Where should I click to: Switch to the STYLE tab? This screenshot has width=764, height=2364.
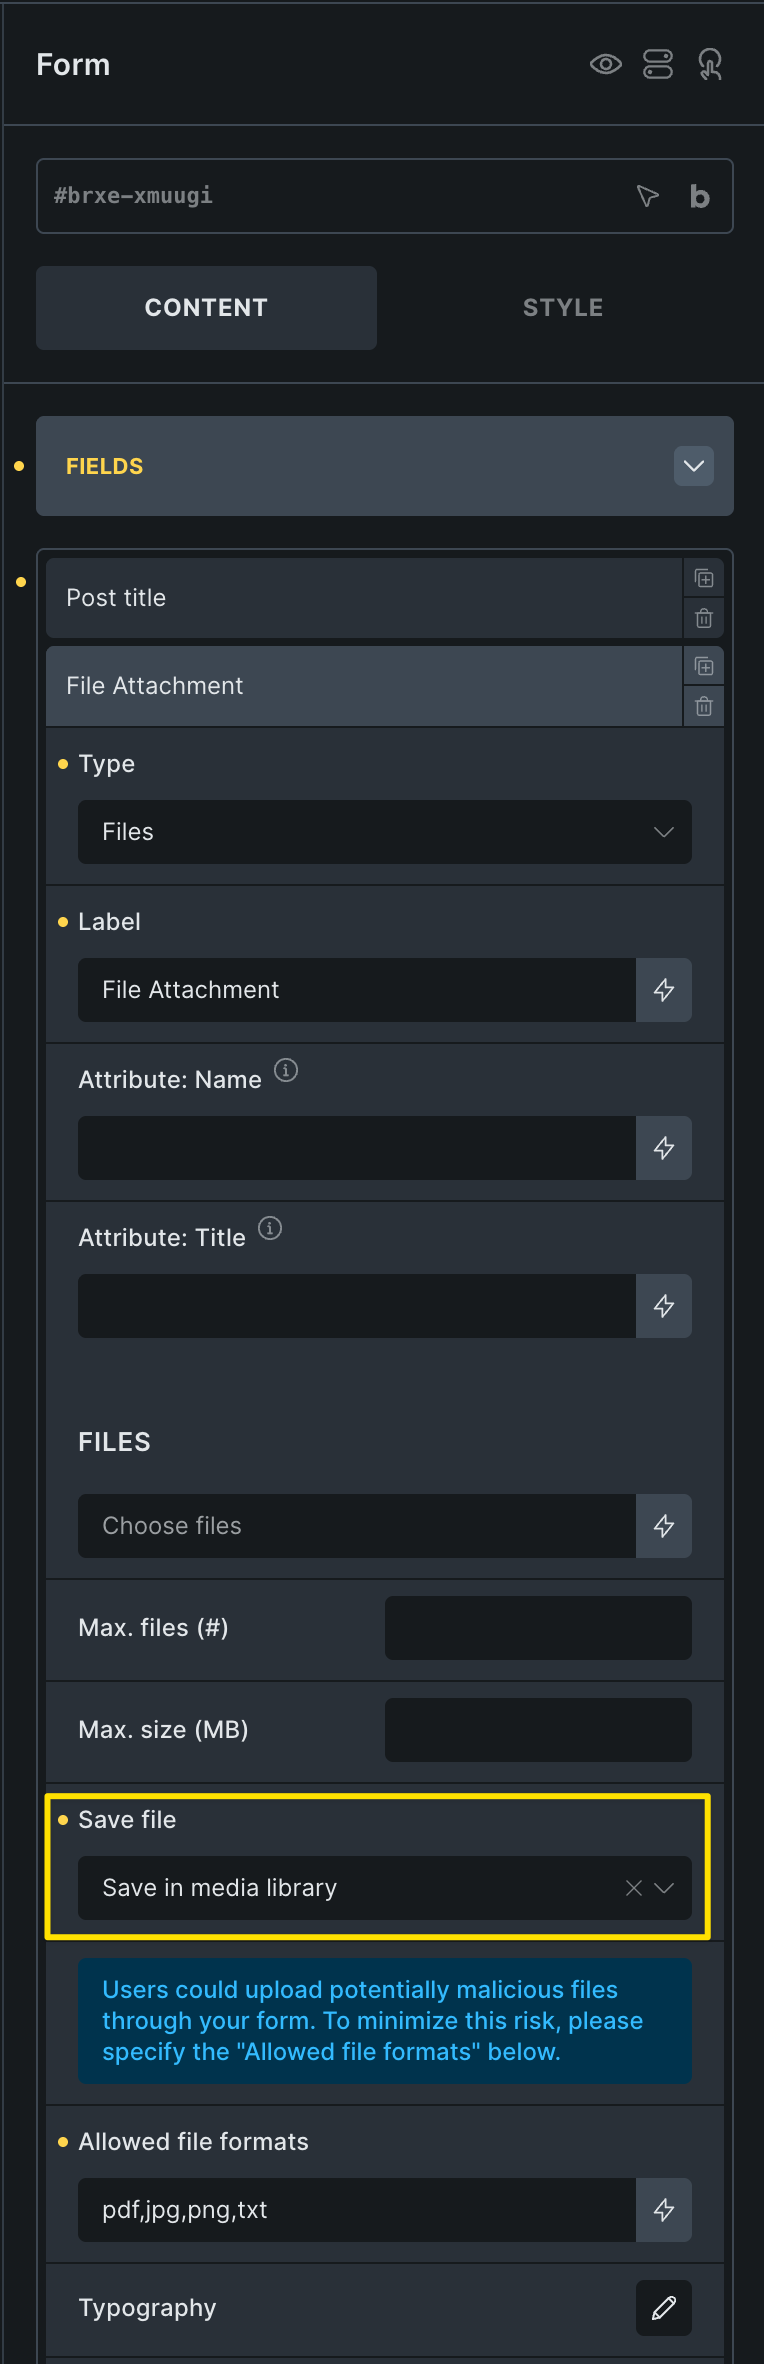point(563,308)
